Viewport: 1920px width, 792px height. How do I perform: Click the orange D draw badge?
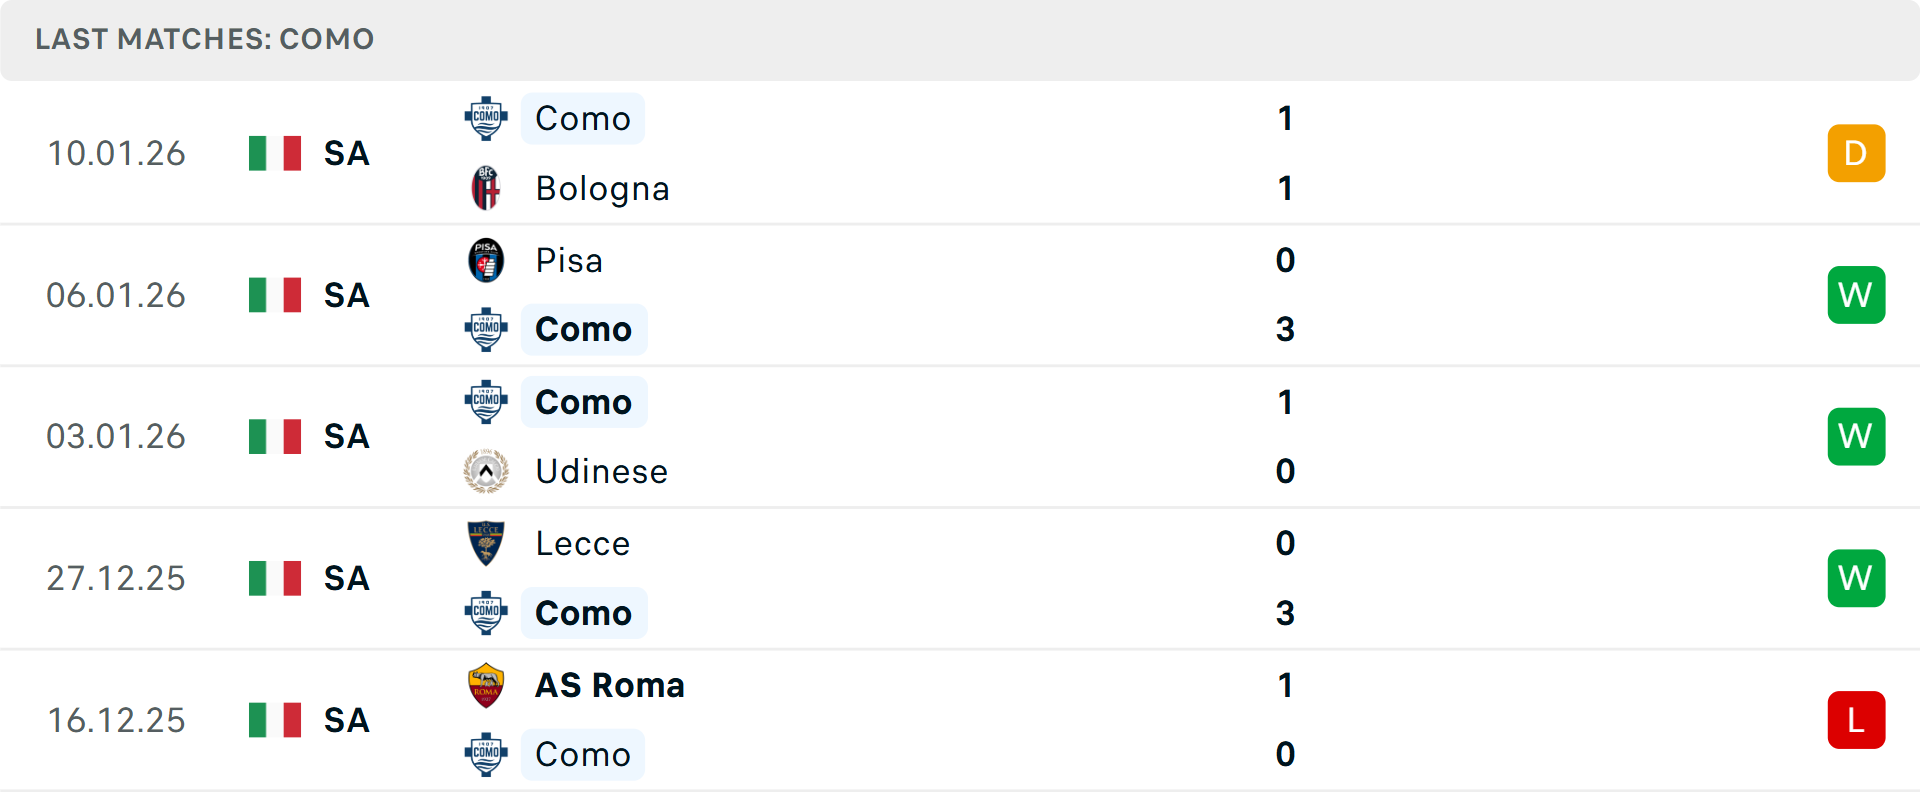tap(1856, 153)
